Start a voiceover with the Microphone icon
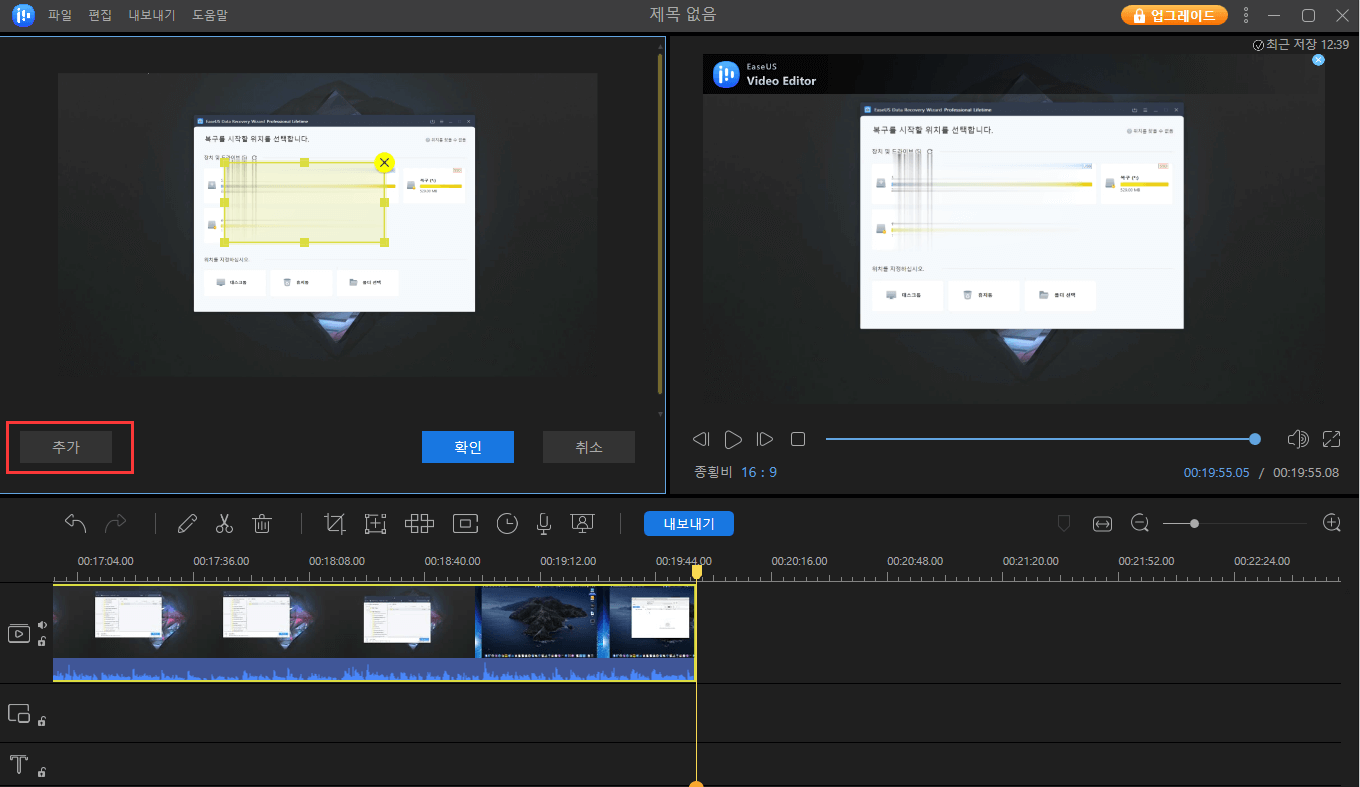 click(543, 523)
